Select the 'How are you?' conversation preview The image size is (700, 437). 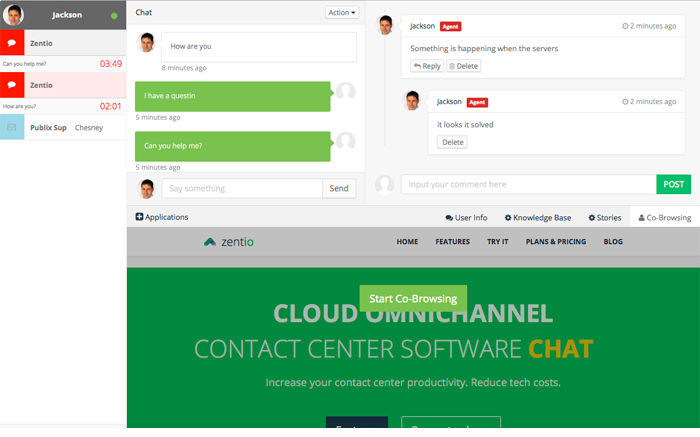click(20, 106)
